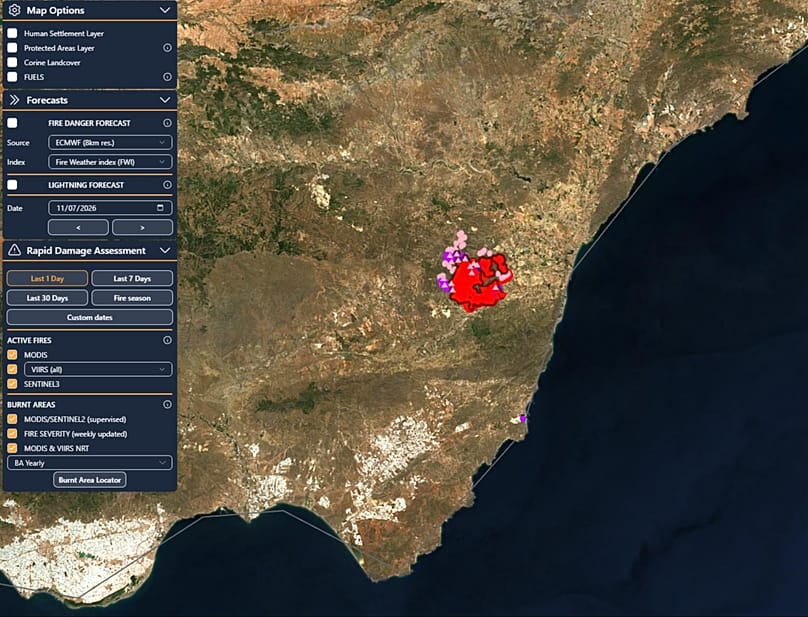Enable FUELS layer checkbox
This screenshot has height=617, width=808.
coord(12,77)
